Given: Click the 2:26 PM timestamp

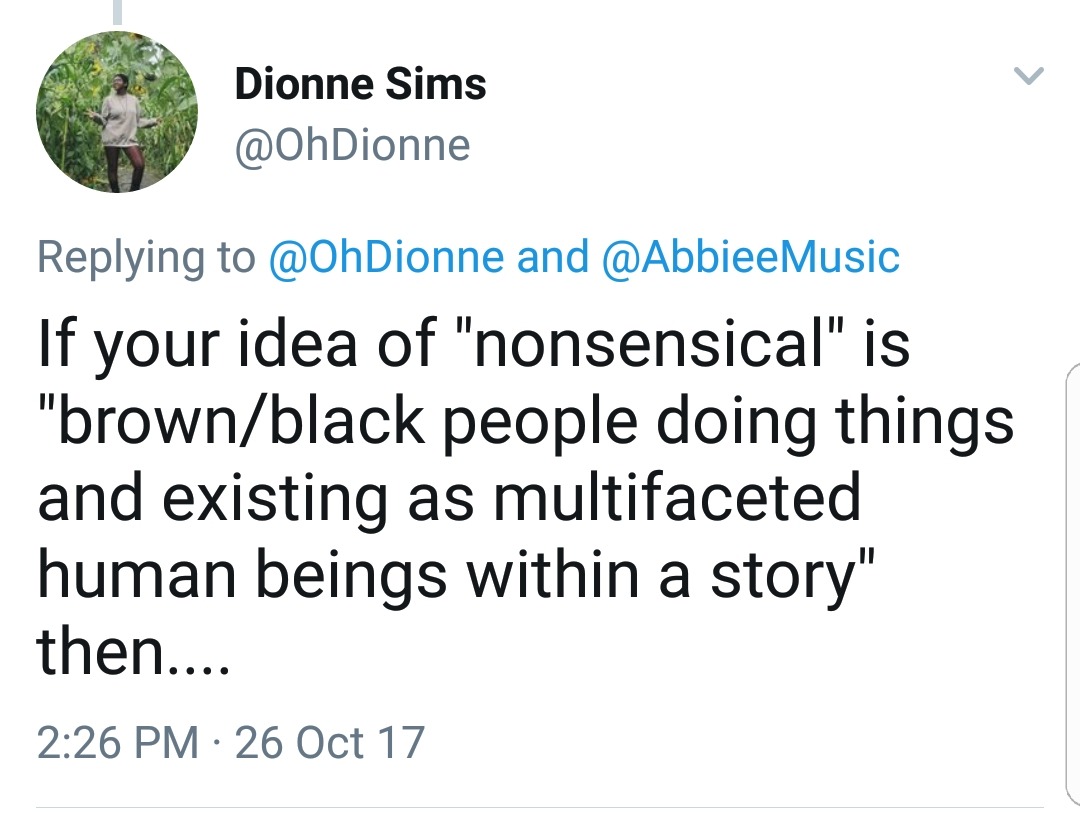Looking at the screenshot, I should click(x=117, y=742).
